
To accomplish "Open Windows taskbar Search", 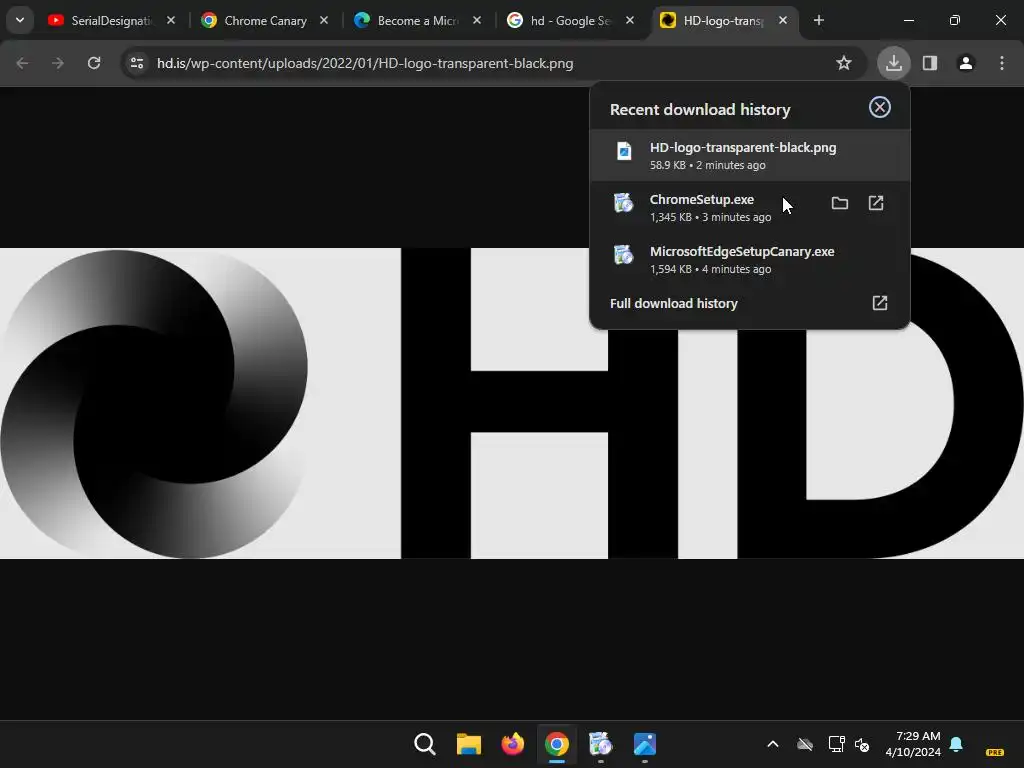I will pyautogui.click(x=424, y=744).
